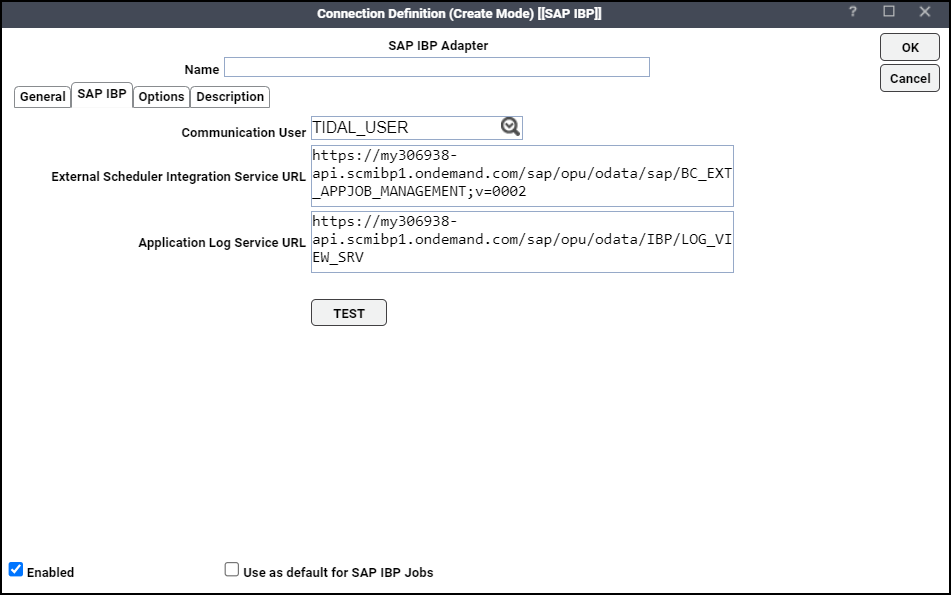Open the Options tab
This screenshot has width=951, height=595.
tap(161, 97)
